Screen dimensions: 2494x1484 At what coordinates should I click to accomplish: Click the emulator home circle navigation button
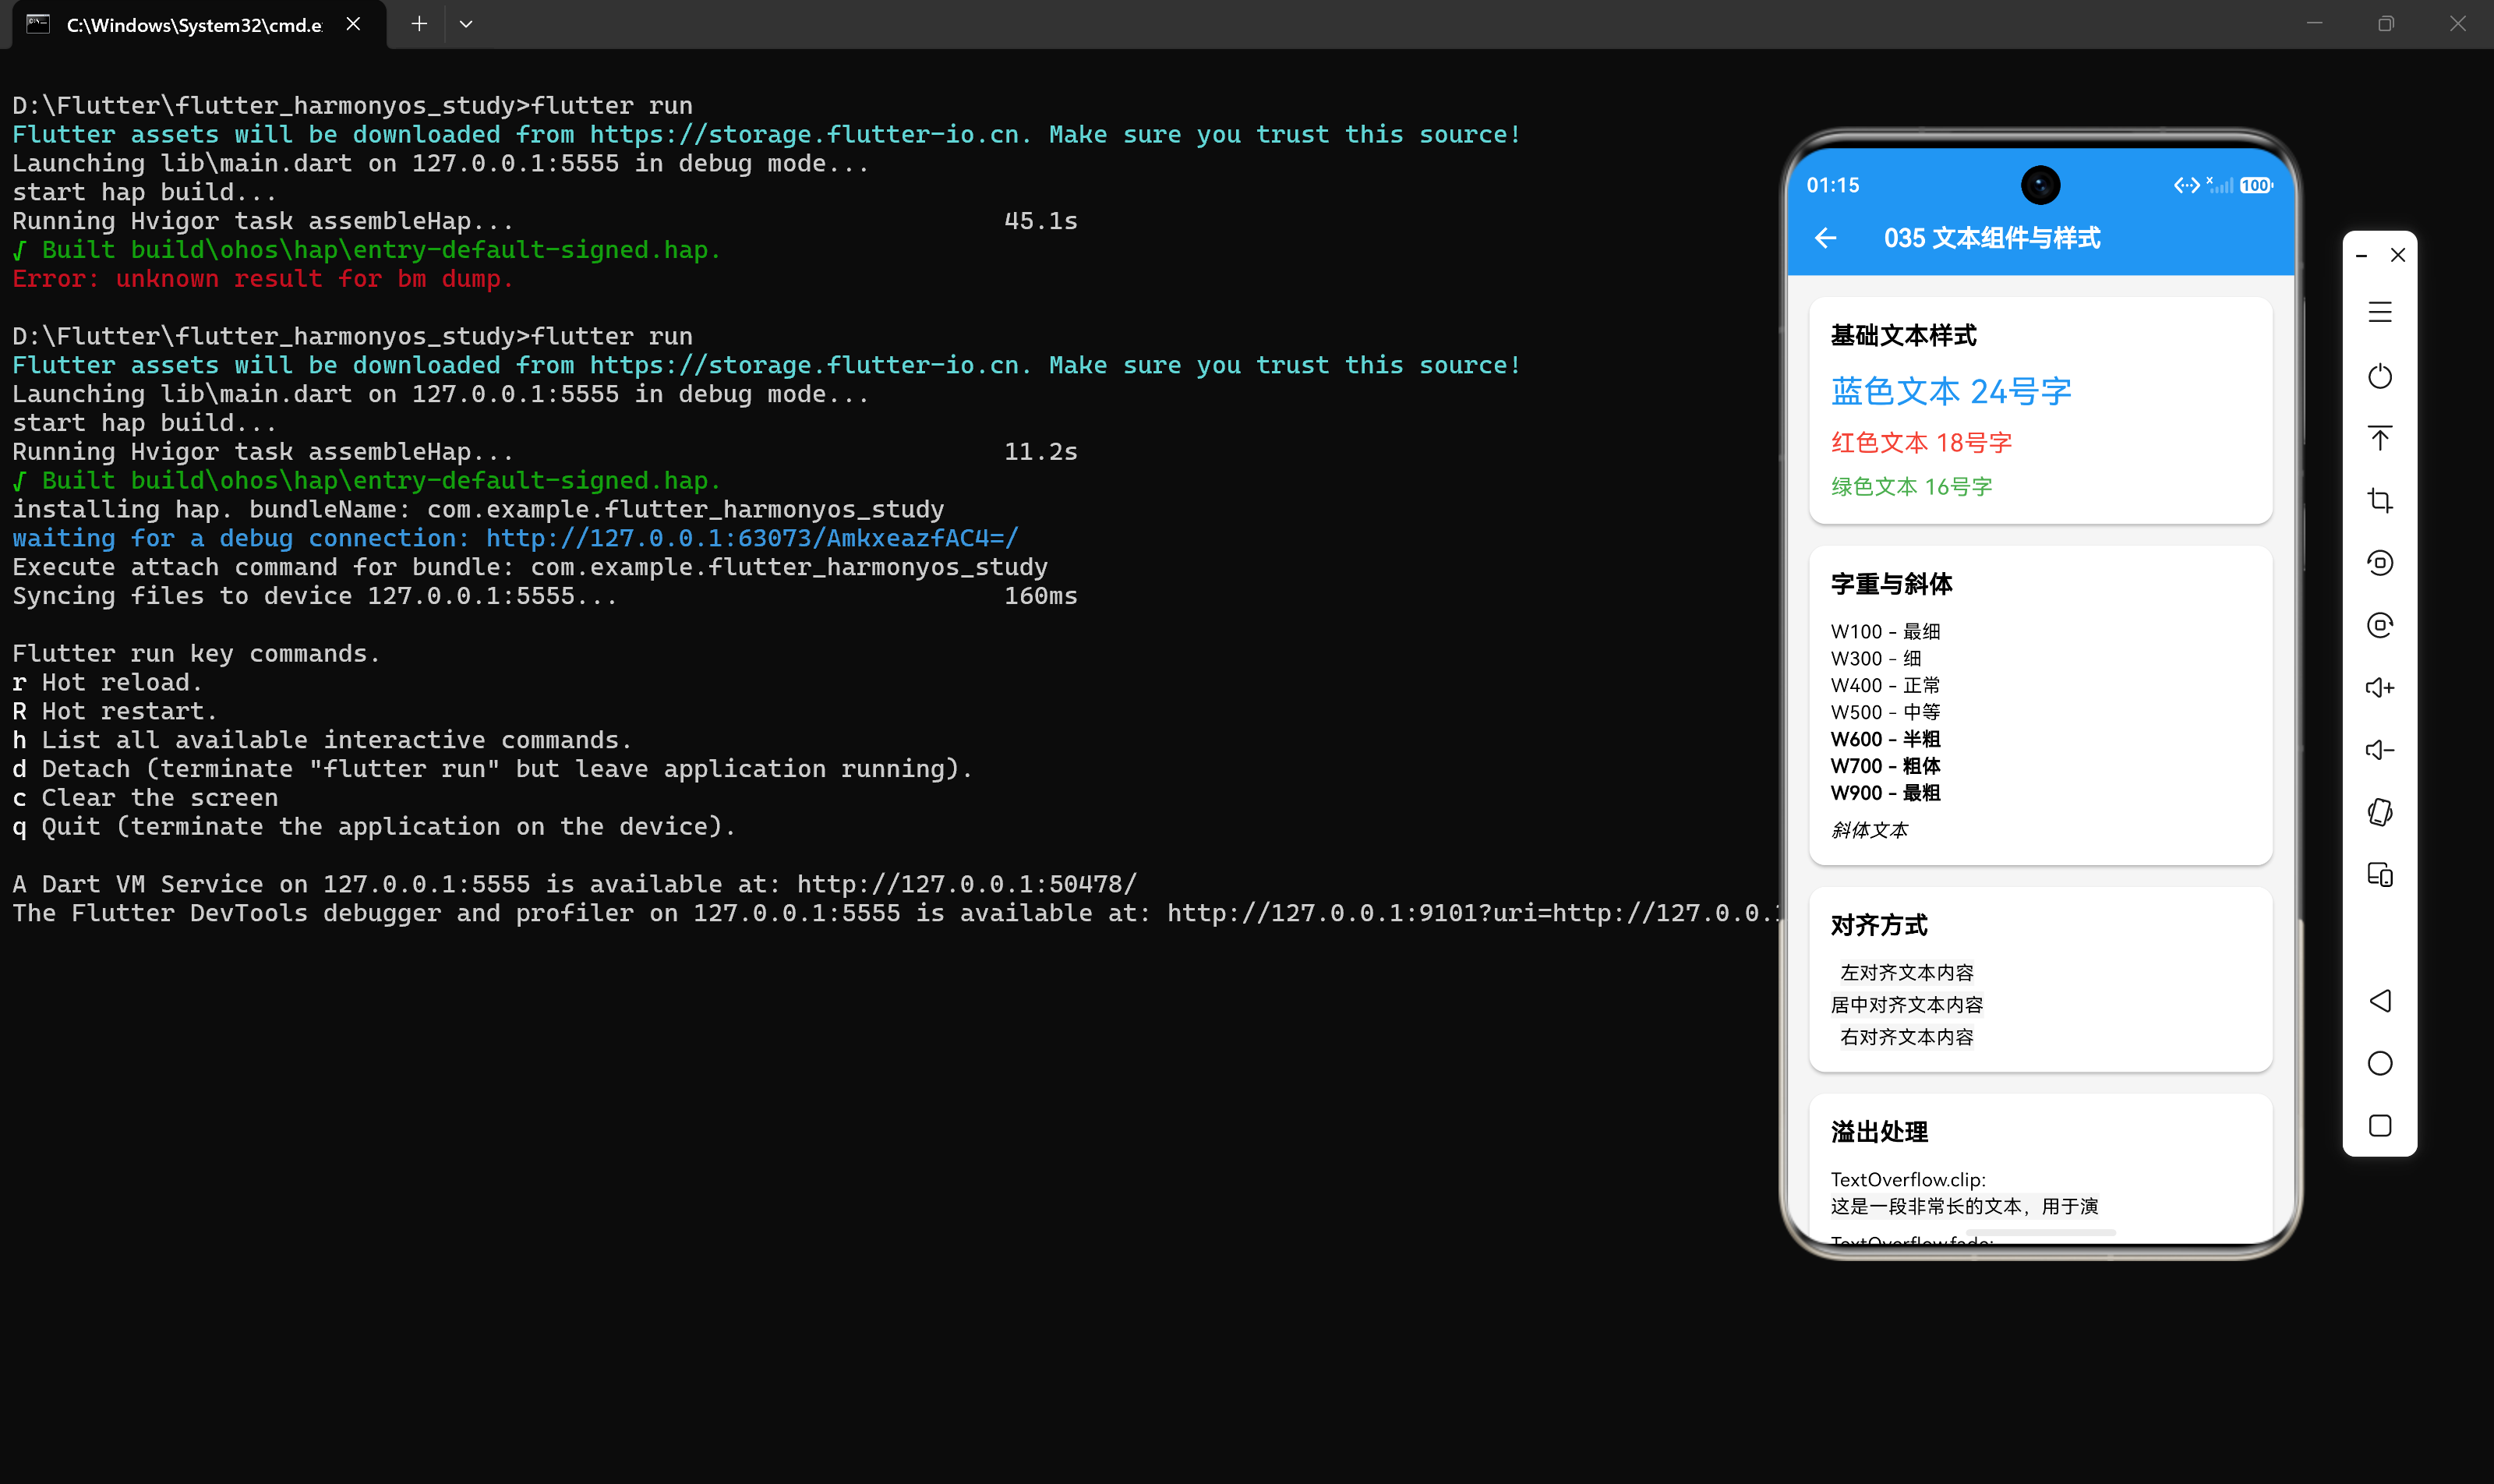pos(2380,1063)
